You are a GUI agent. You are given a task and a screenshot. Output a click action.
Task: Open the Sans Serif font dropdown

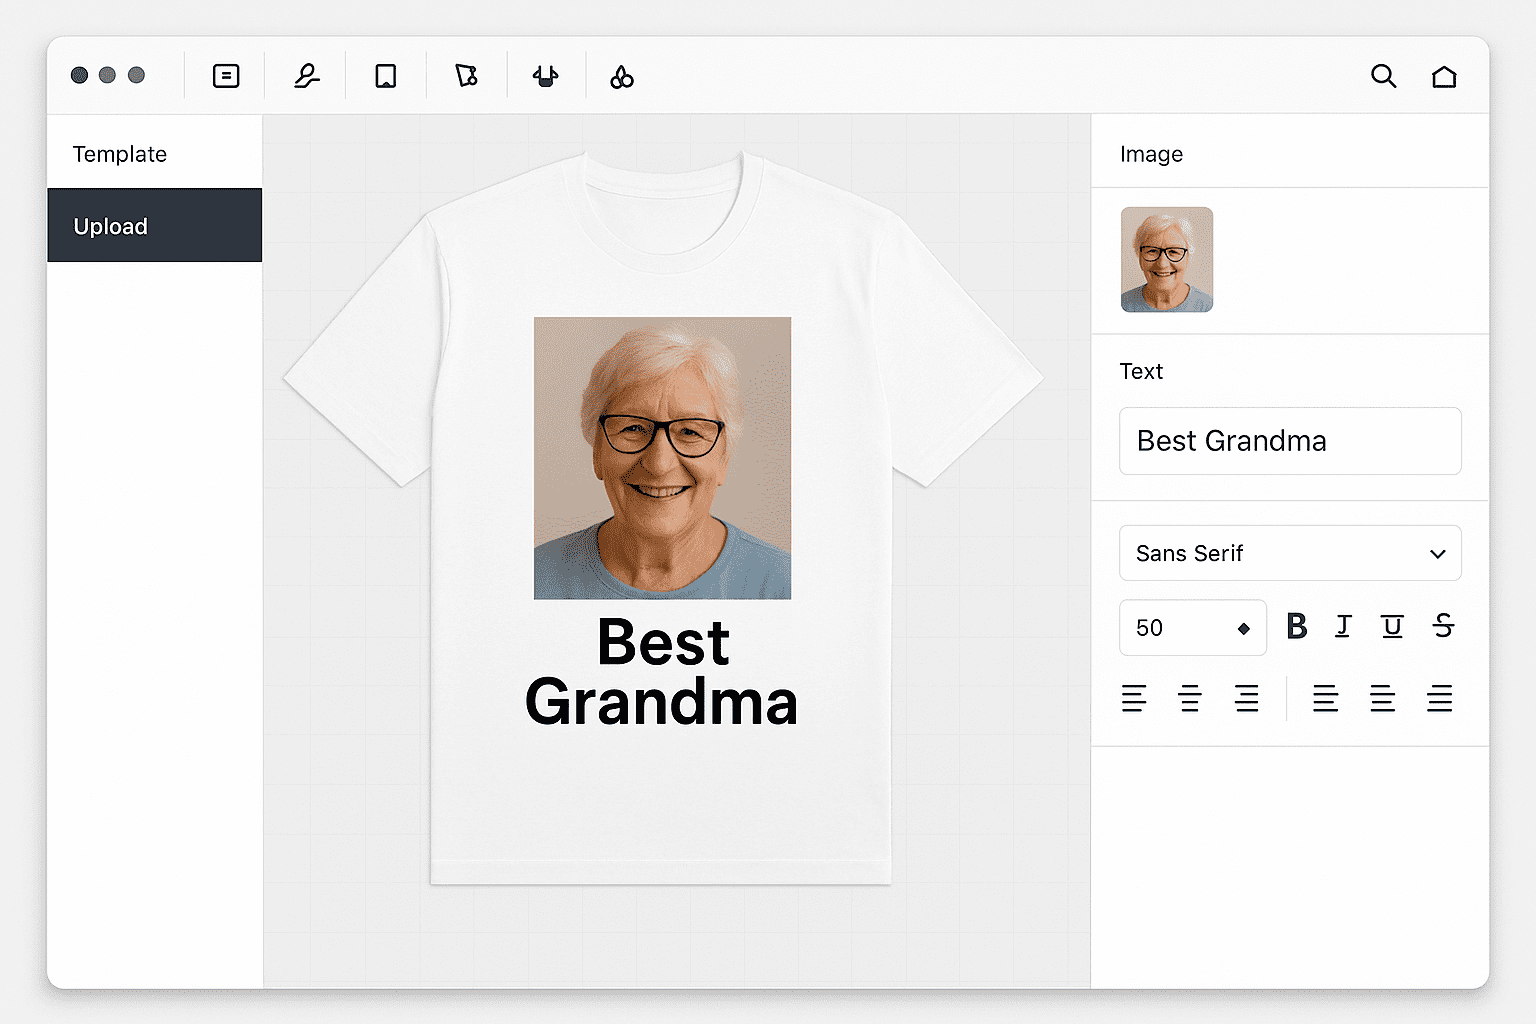coord(1290,553)
